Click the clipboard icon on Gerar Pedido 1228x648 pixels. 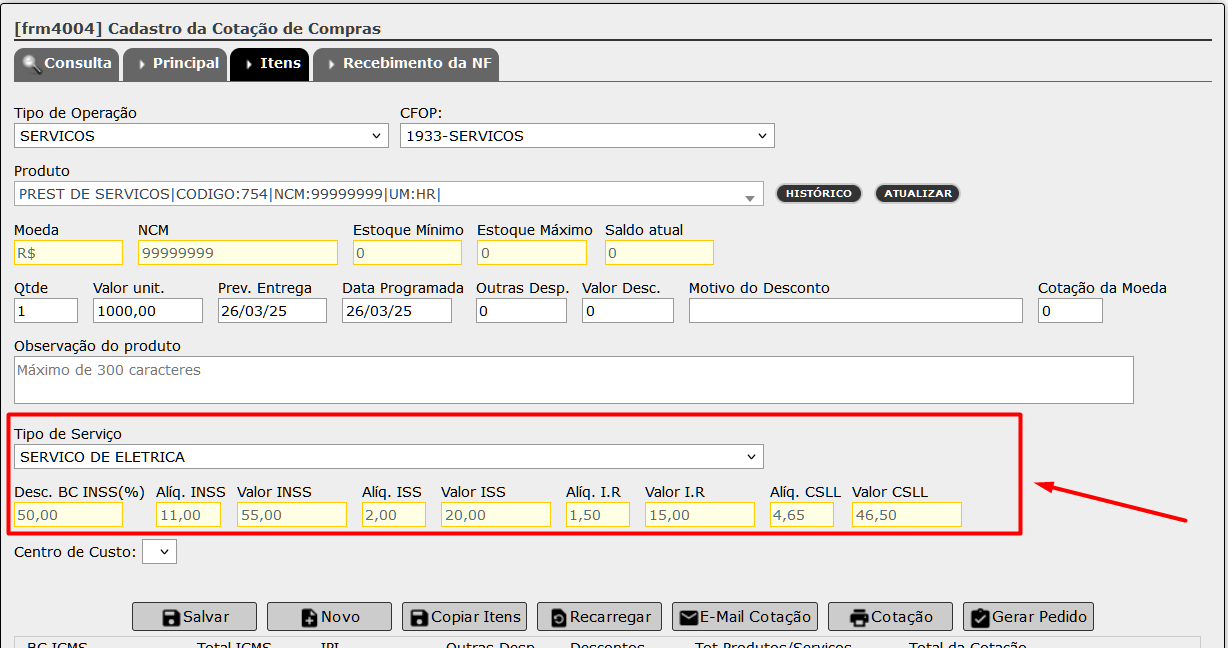[x=980, y=617]
